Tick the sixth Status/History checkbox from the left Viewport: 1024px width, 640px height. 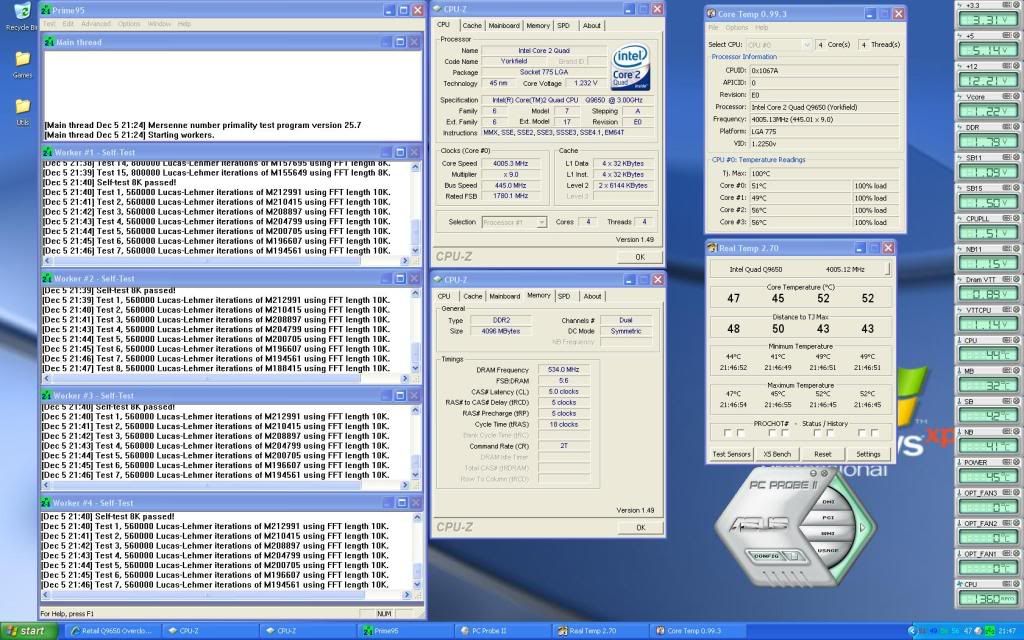pyautogui.click(x=830, y=433)
